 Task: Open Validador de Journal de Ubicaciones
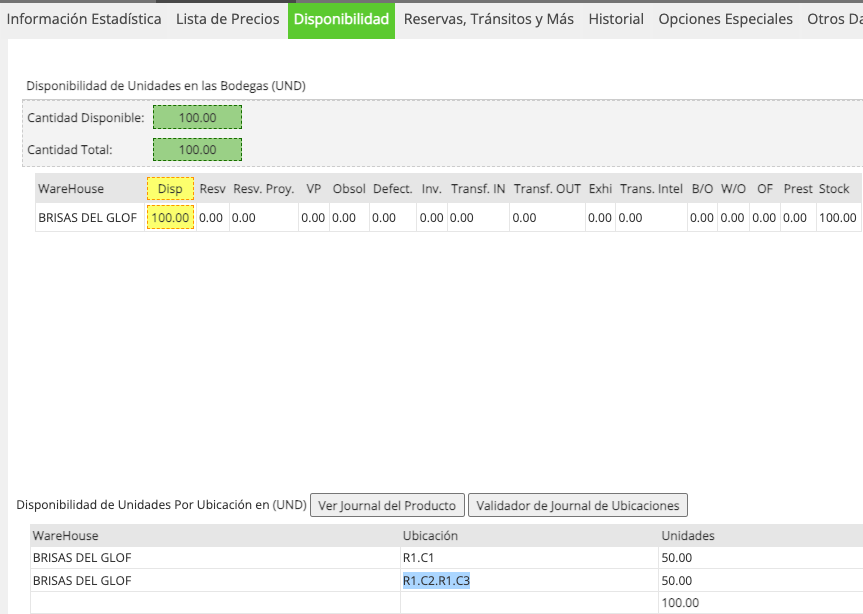(578, 505)
